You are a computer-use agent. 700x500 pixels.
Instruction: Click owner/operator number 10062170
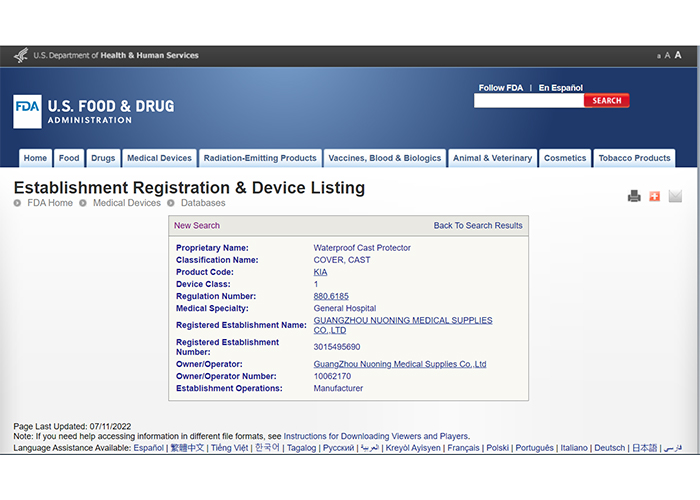tap(332, 376)
